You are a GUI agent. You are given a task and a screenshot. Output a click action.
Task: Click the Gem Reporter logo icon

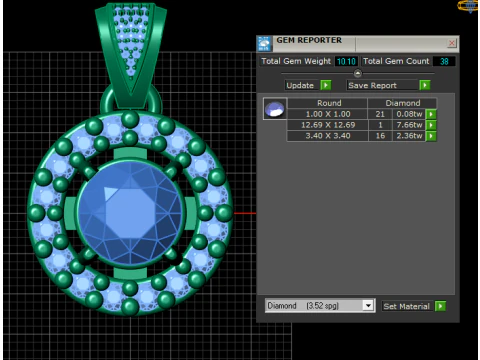(x=264, y=44)
